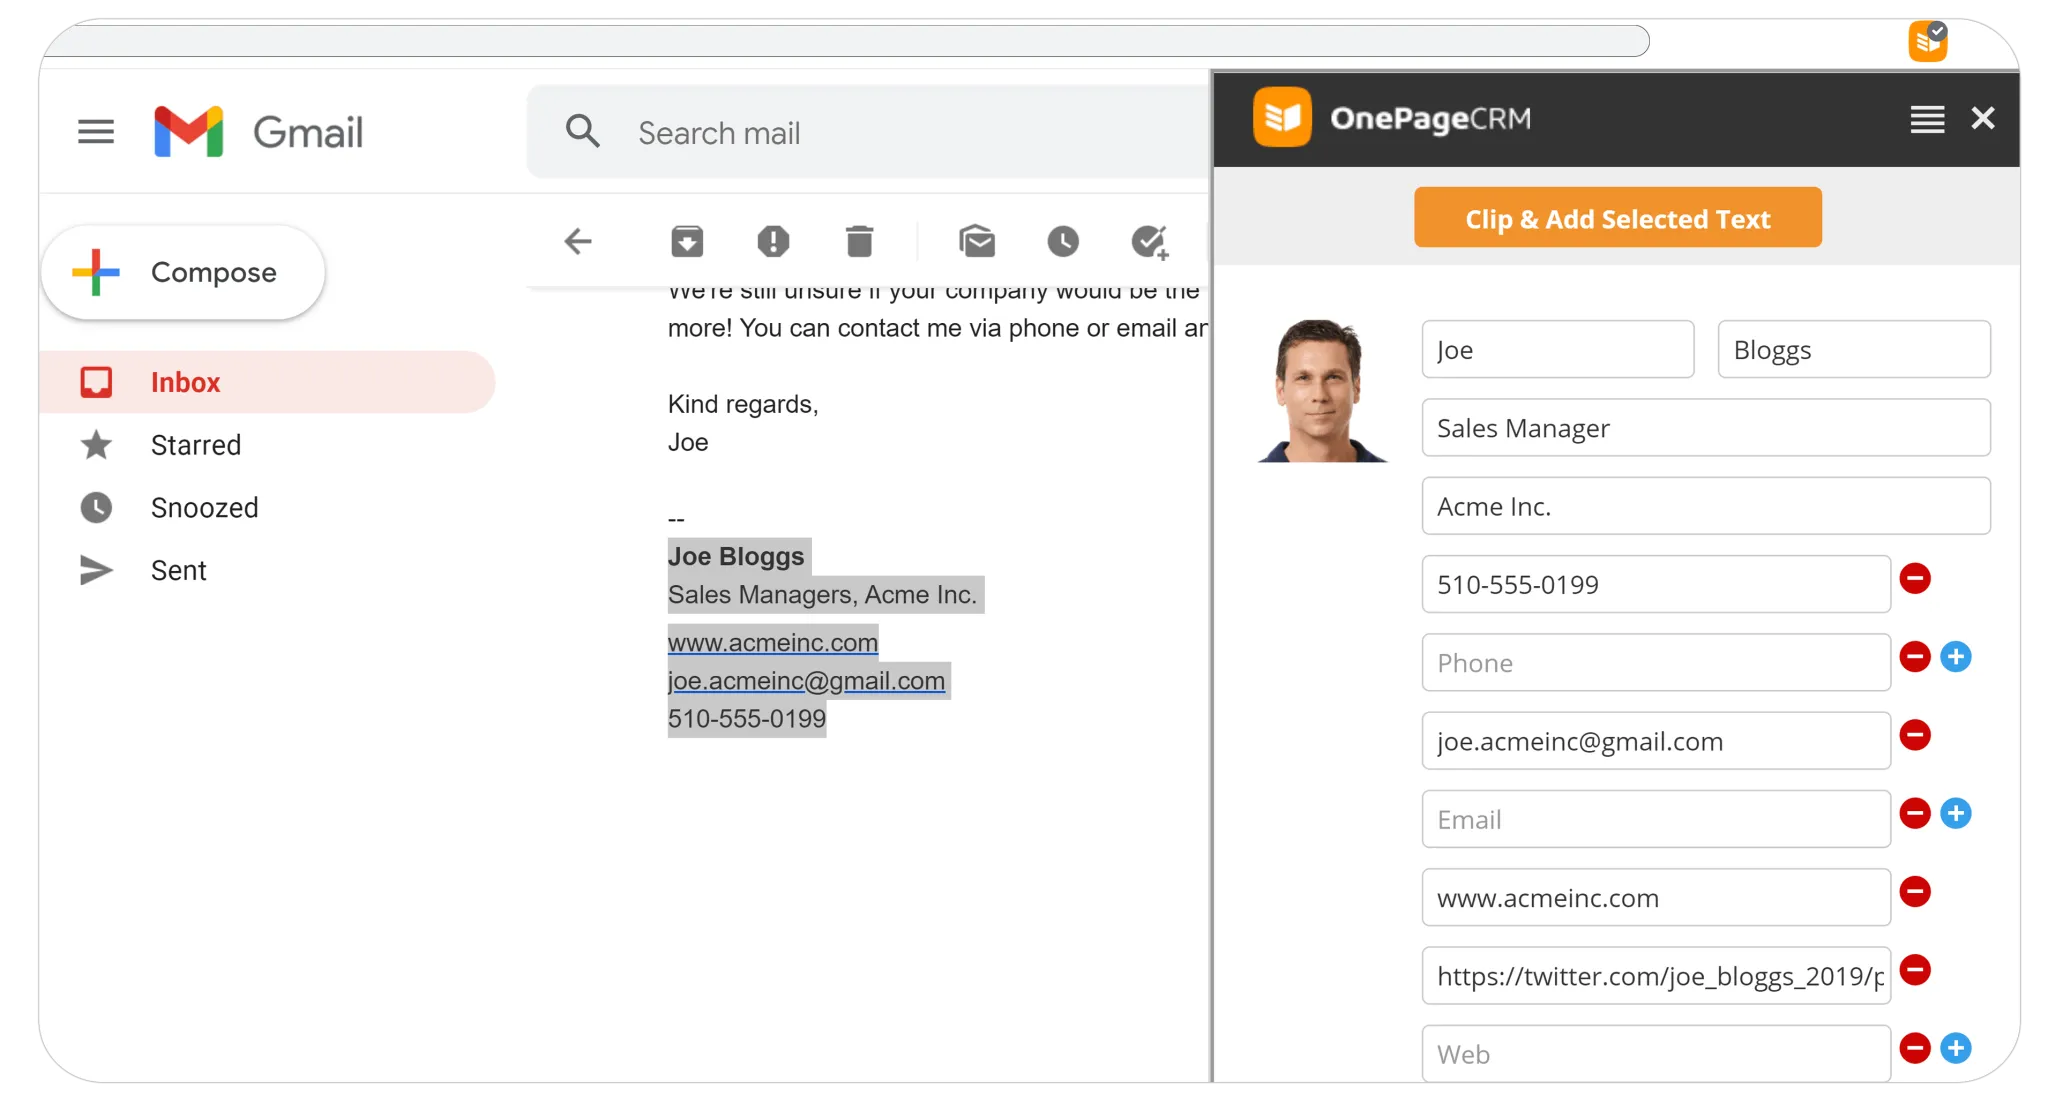Edit the first name field Joe

1558,349
